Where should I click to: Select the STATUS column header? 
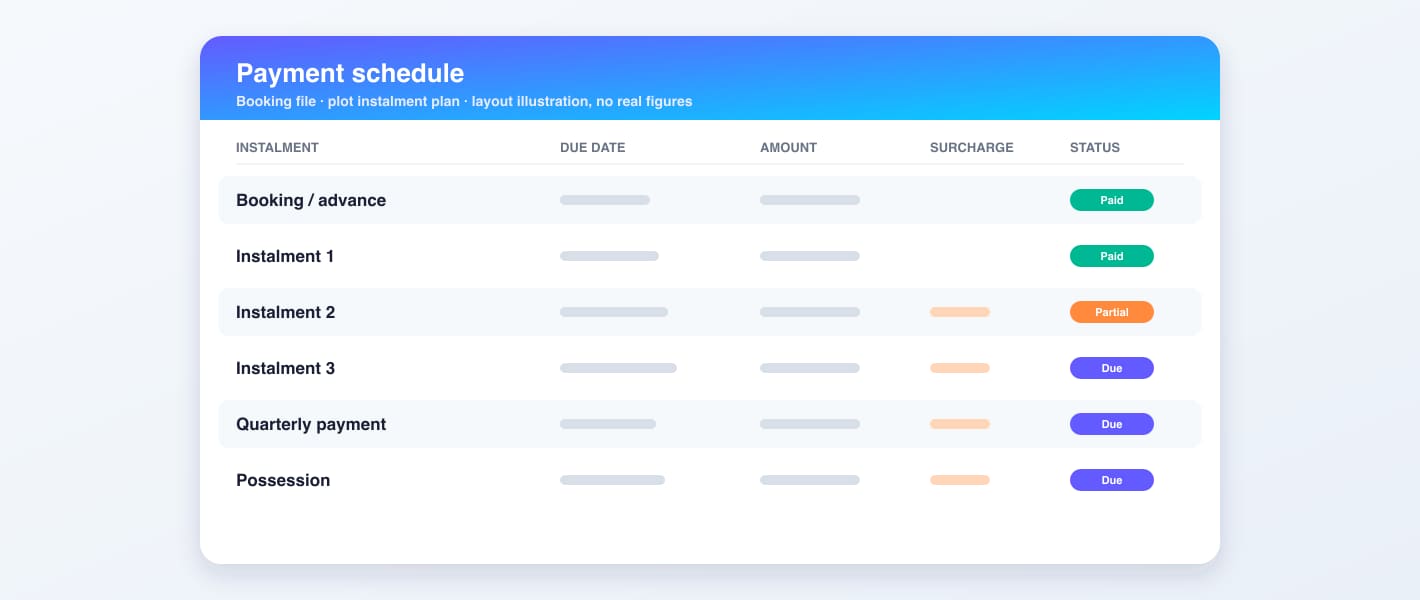click(x=1095, y=147)
